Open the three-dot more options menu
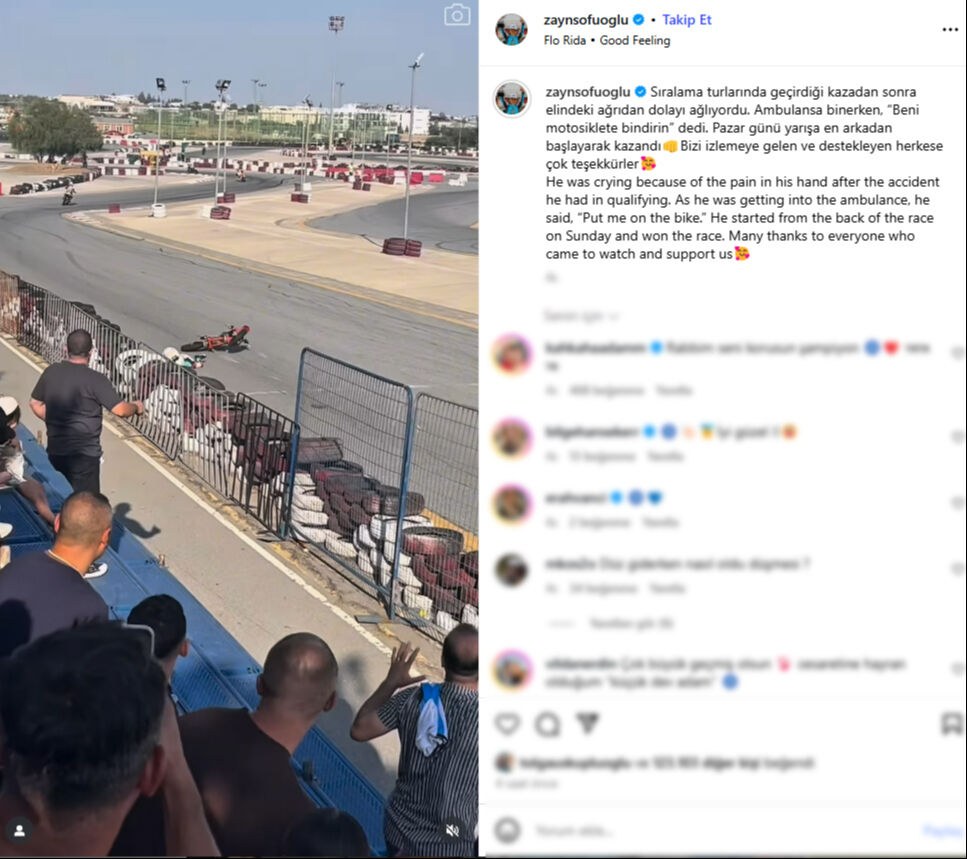 [x=950, y=30]
